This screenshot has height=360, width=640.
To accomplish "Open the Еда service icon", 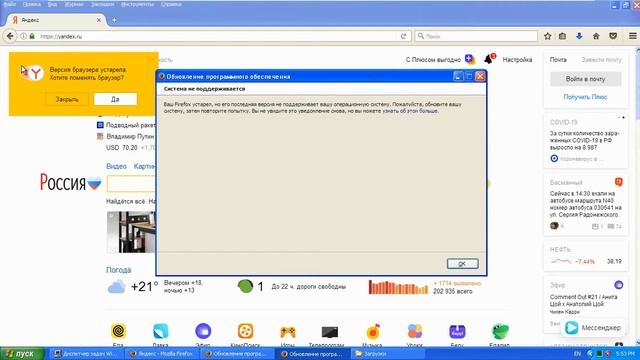I will pos(118,331).
